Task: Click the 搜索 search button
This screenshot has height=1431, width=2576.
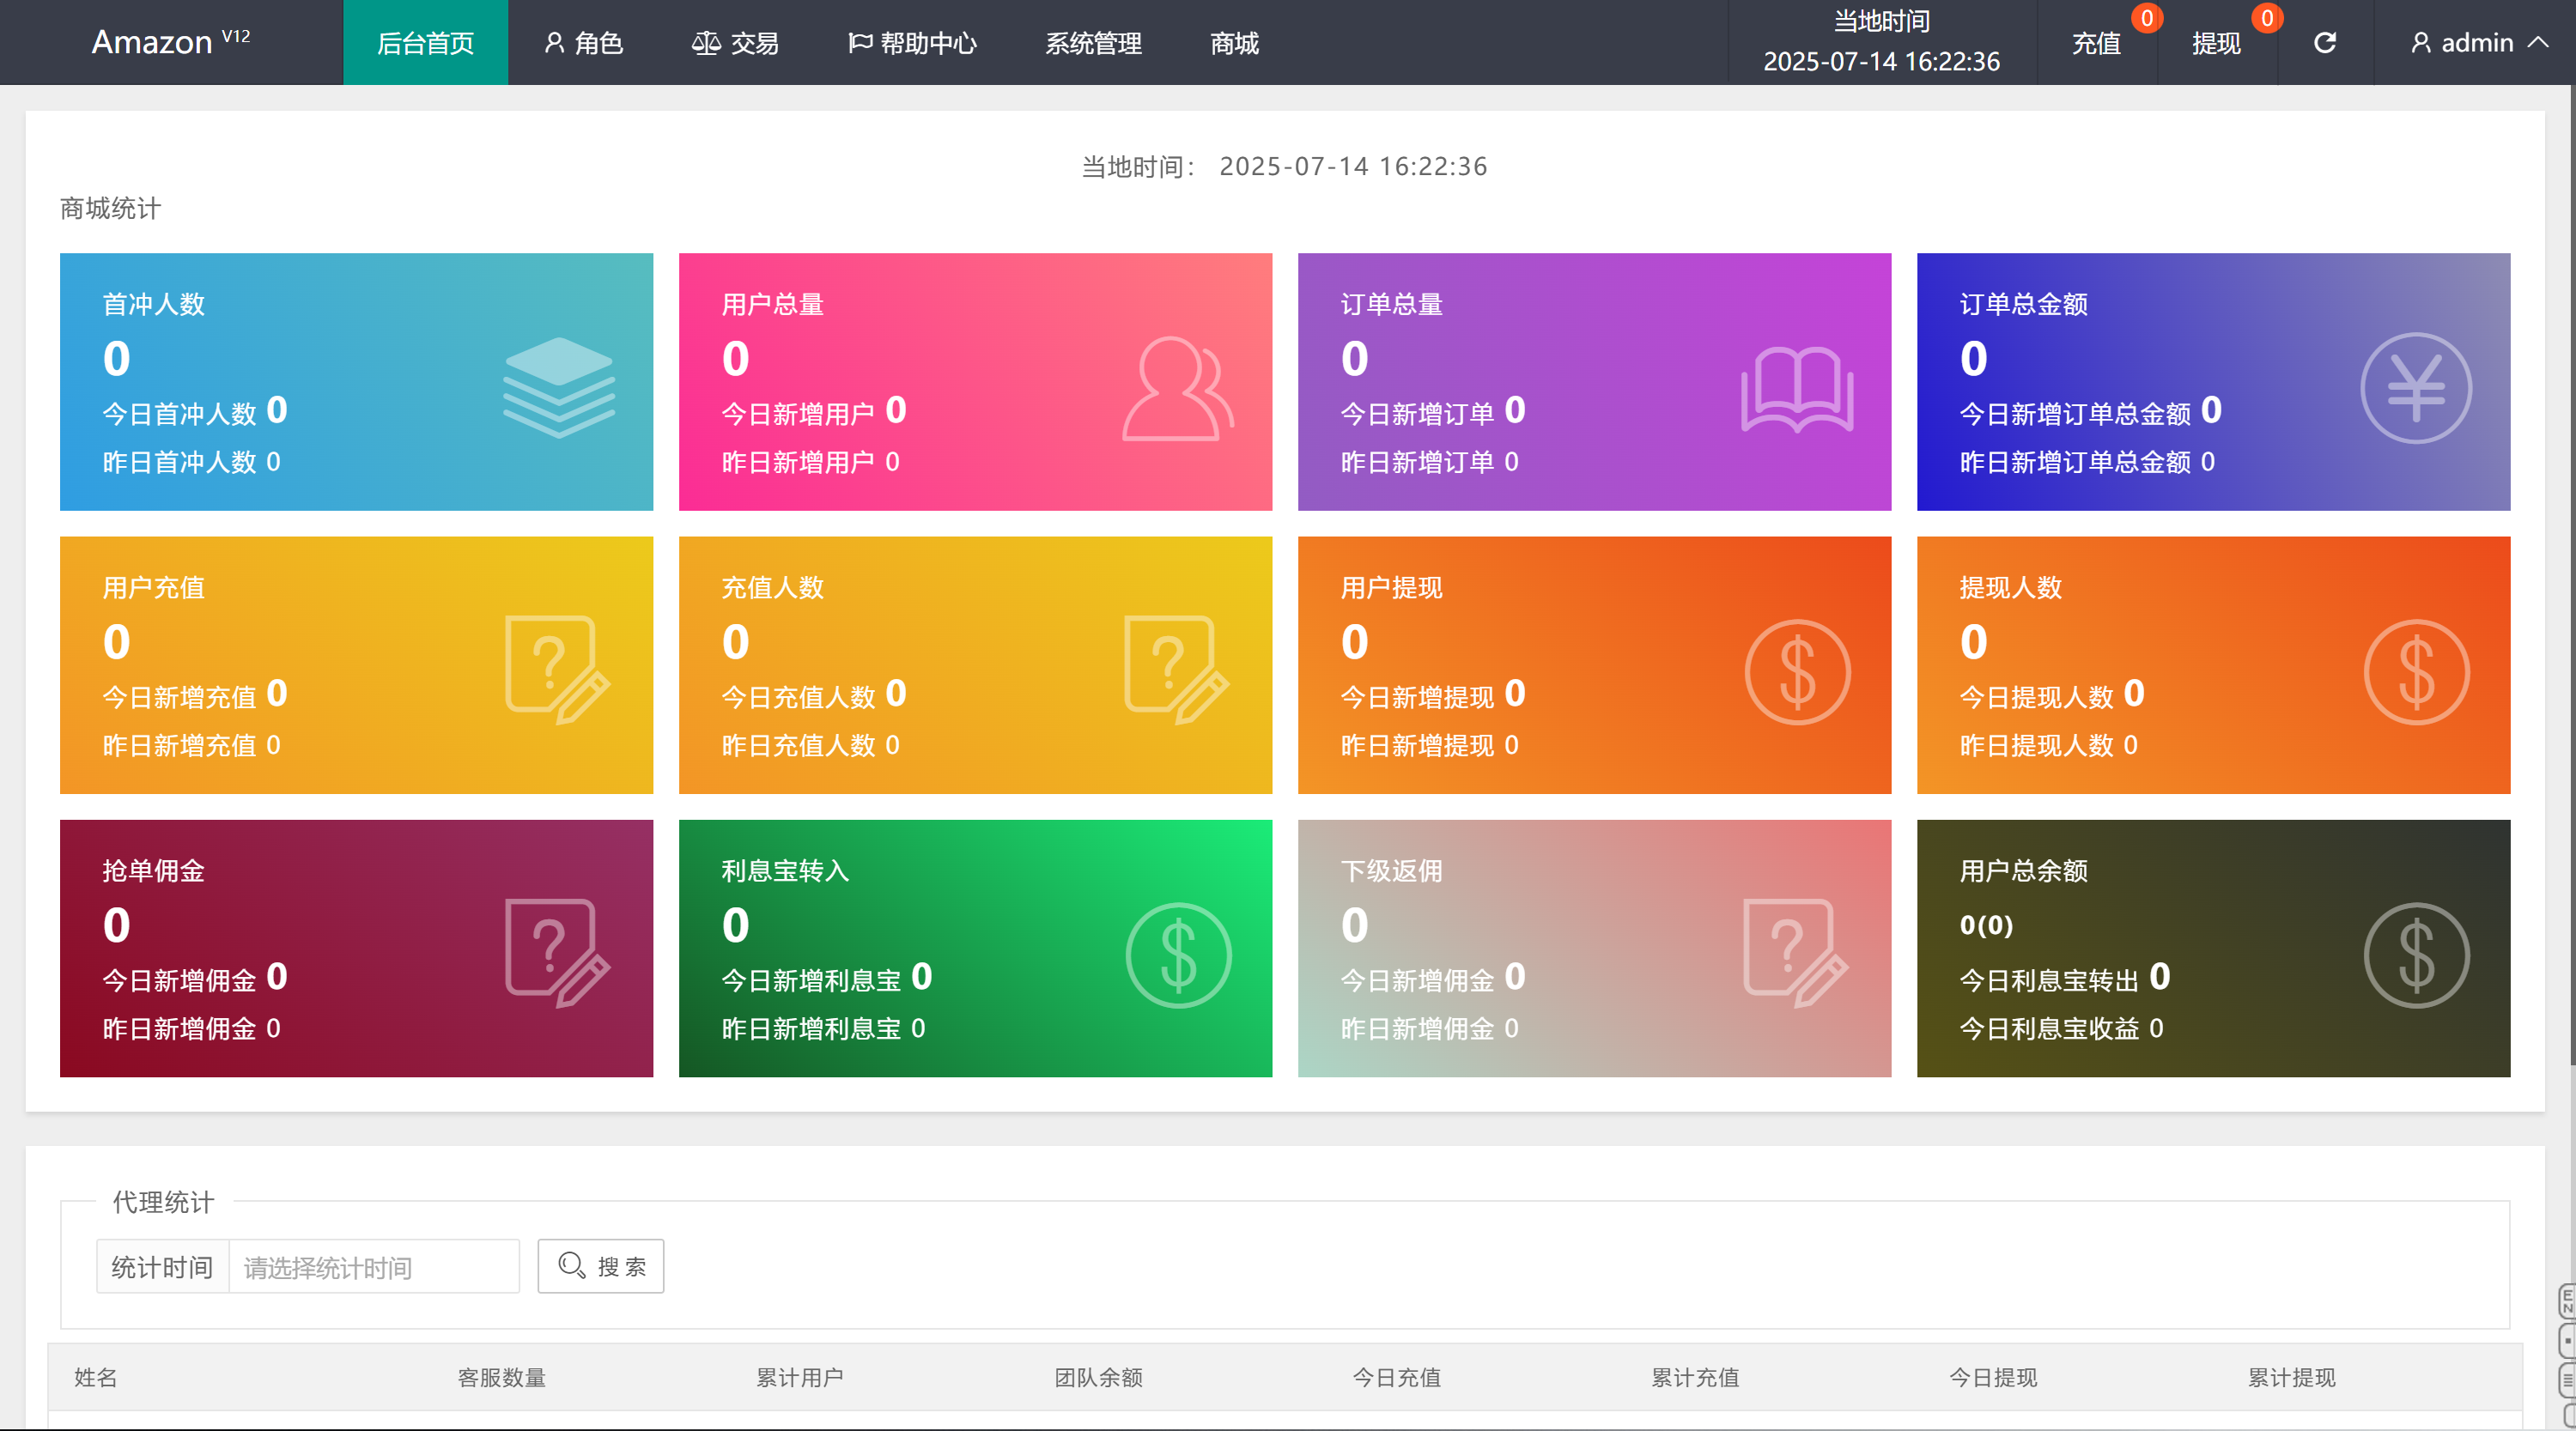Action: click(600, 1266)
